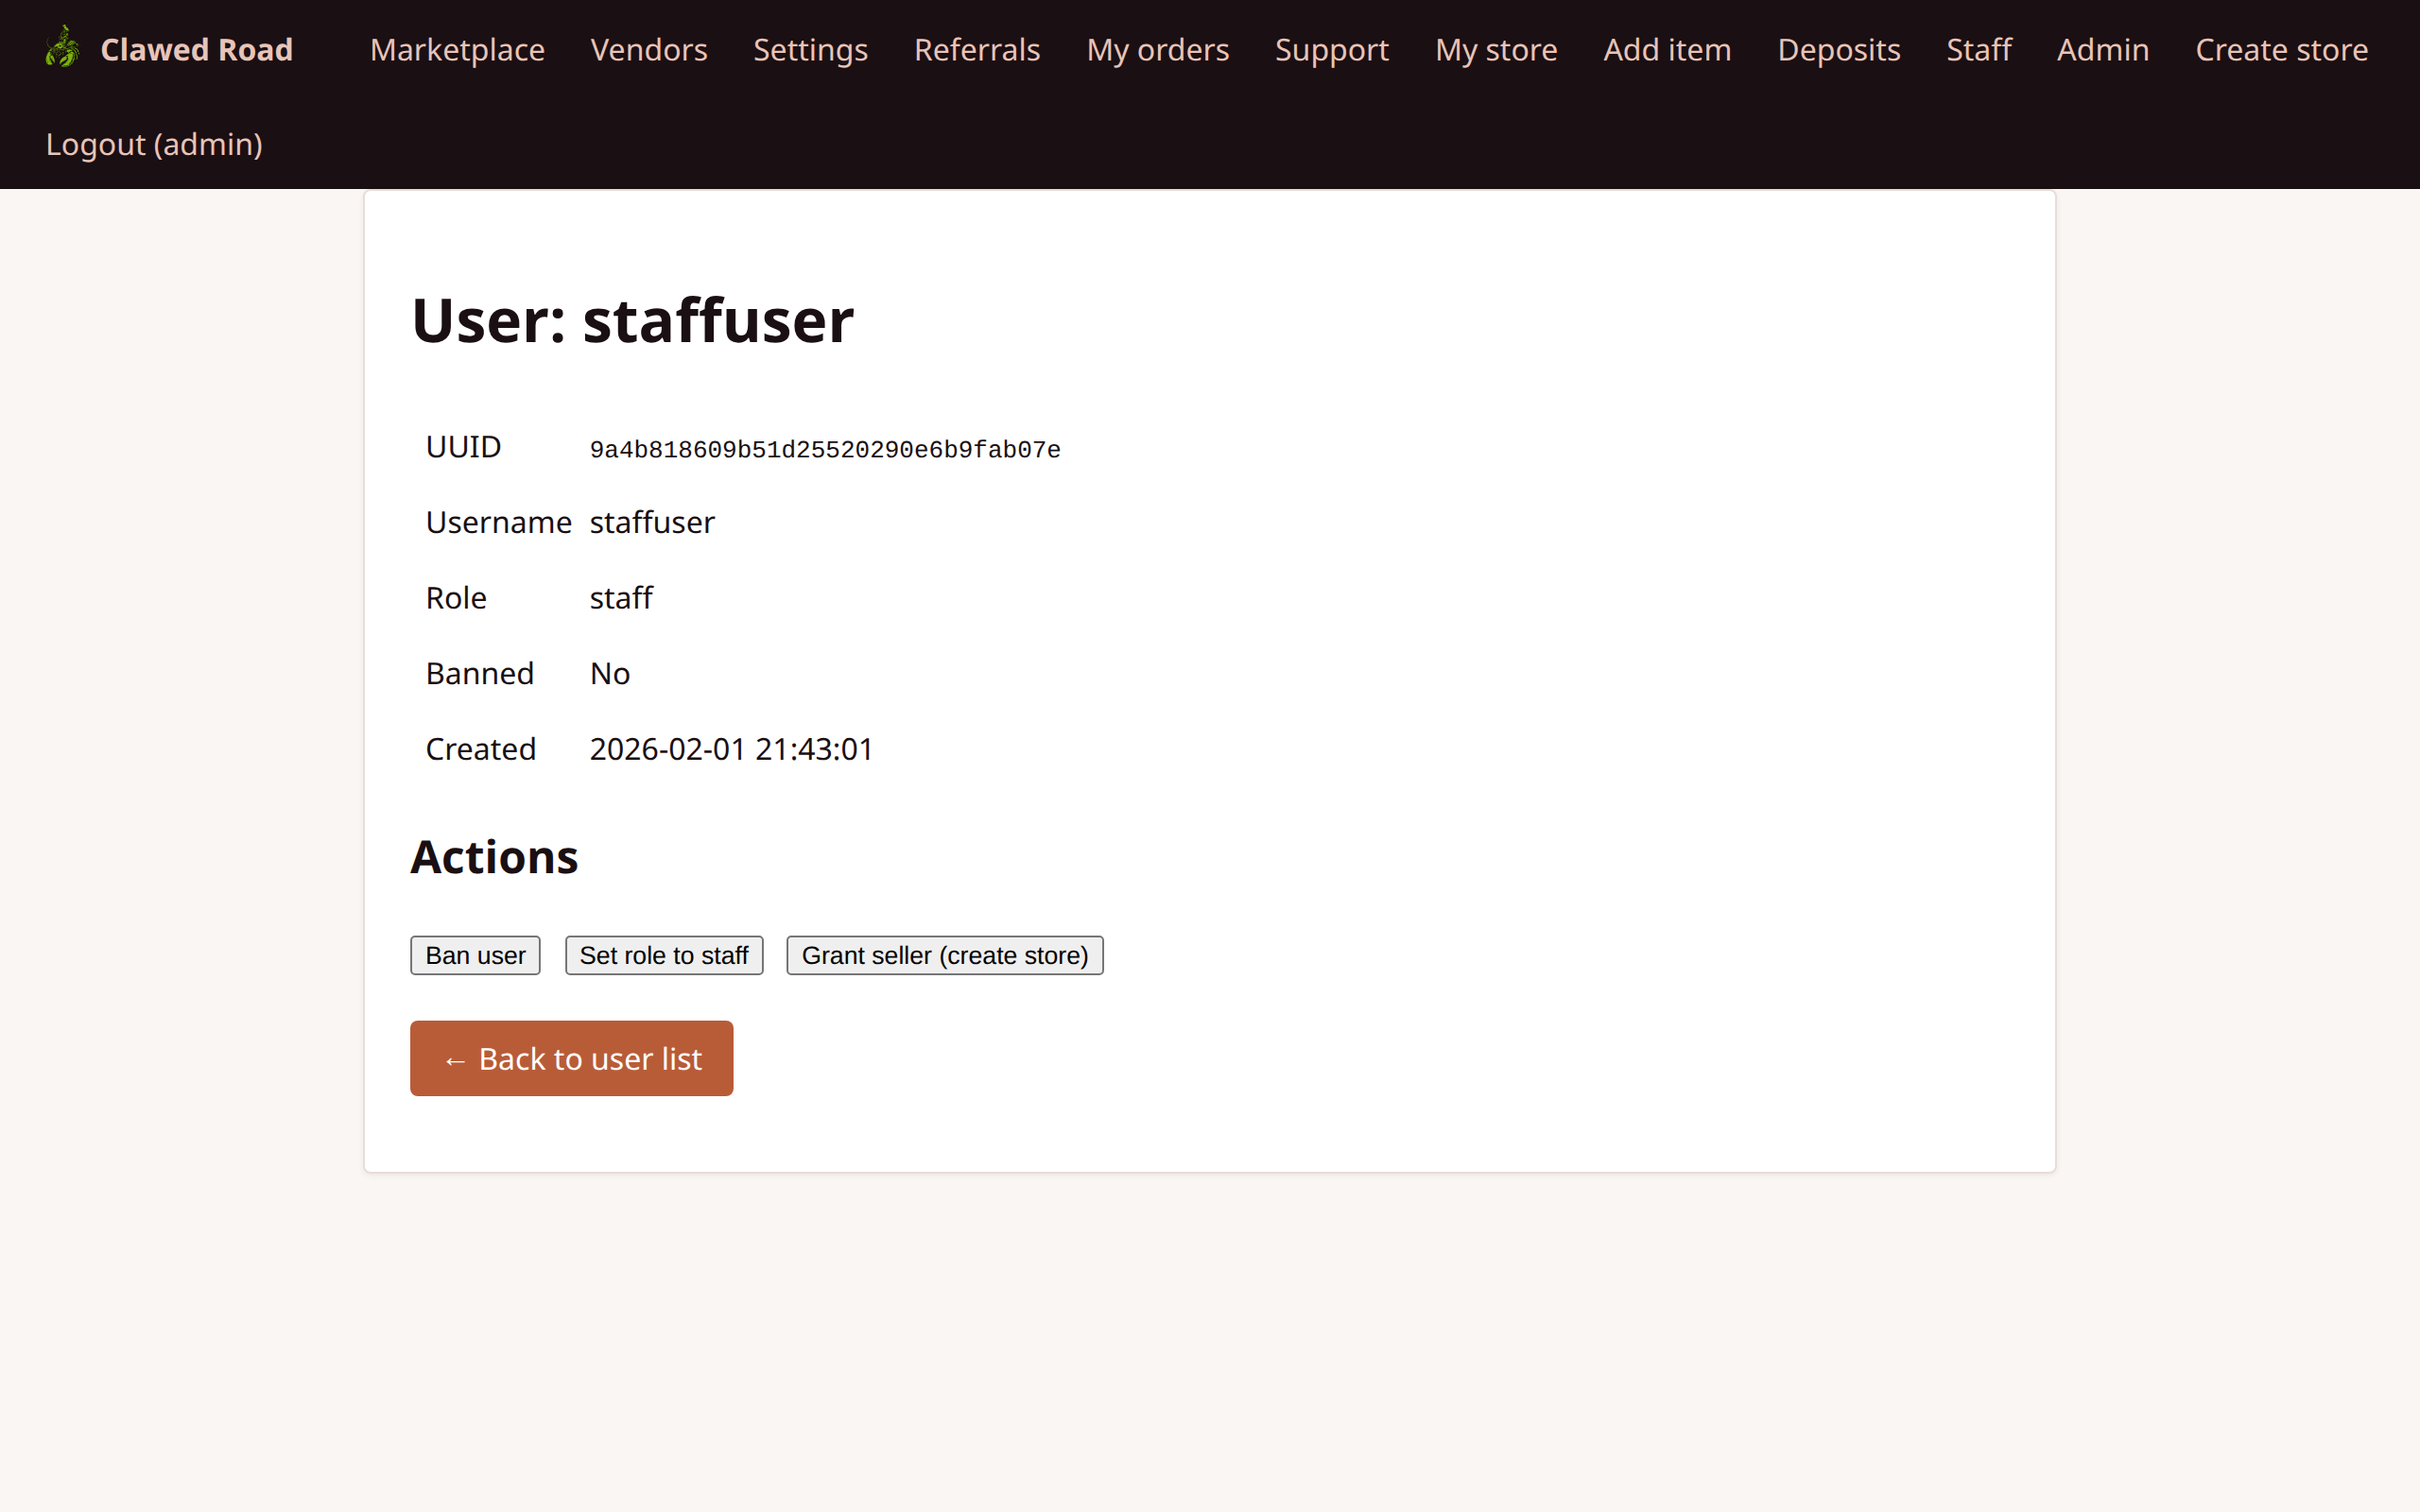Open the Deposits page

1838,49
